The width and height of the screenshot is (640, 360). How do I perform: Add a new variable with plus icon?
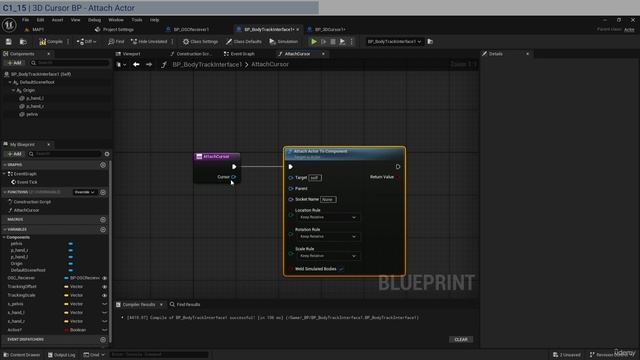click(x=103, y=229)
